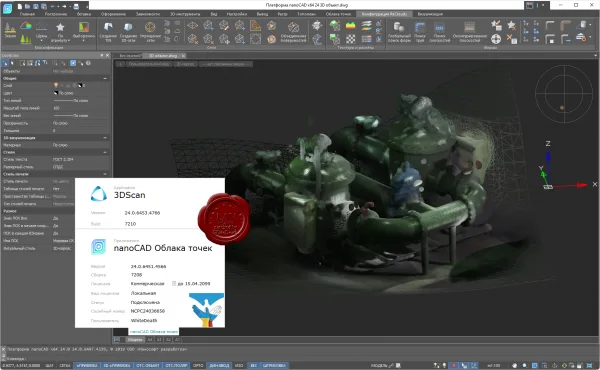Image resolution: width=600 pixels, height=370 pixels.
Task: Click the Масштаб типа линий value 100
Action: click(x=56, y=108)
